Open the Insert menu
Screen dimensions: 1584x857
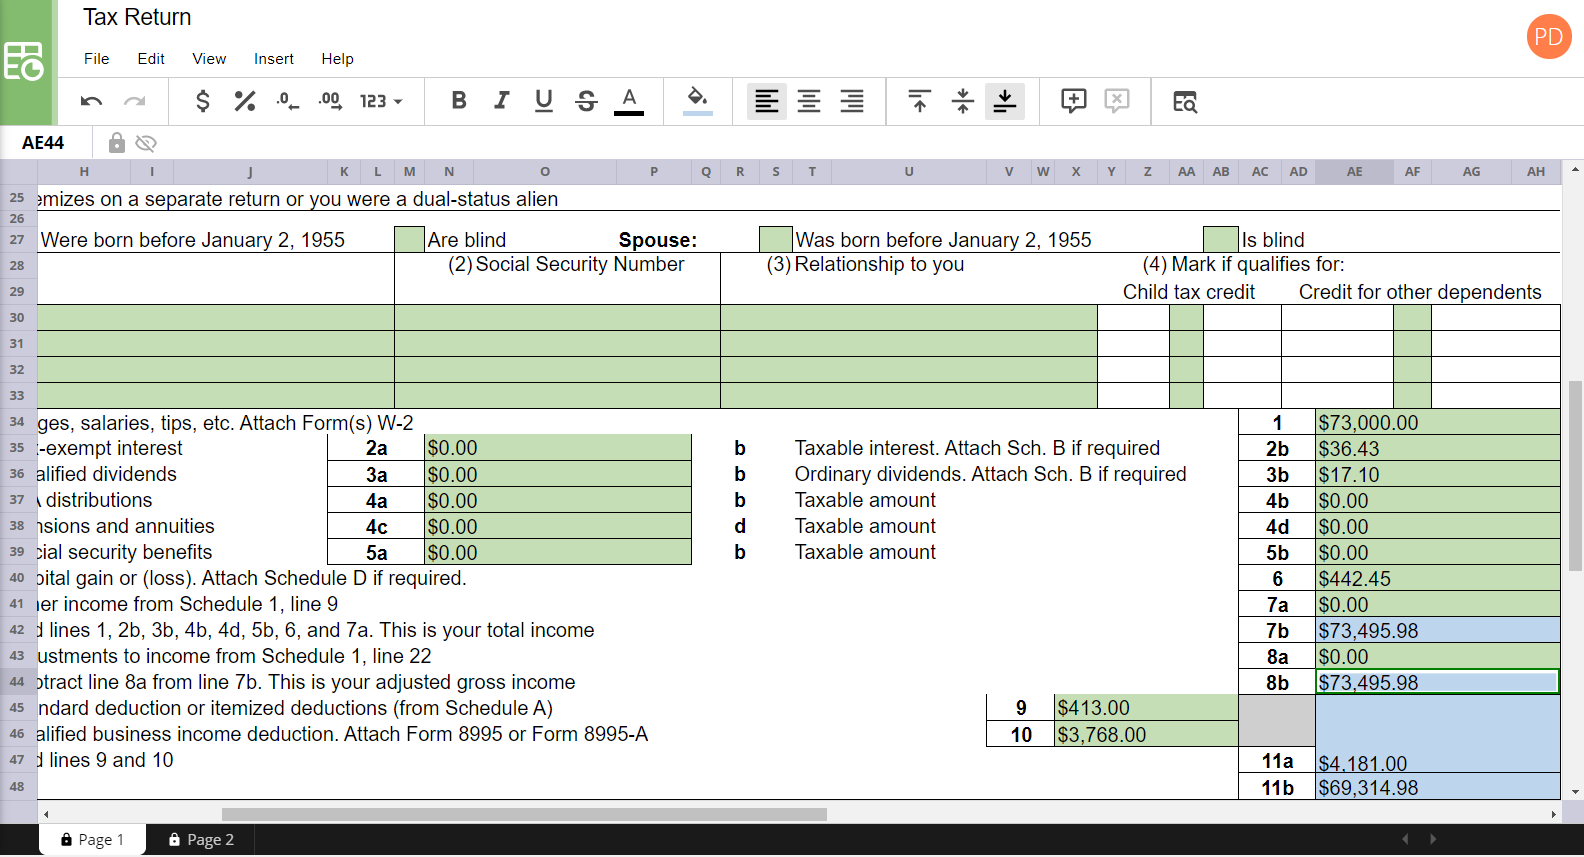click(x=273, y=59)
